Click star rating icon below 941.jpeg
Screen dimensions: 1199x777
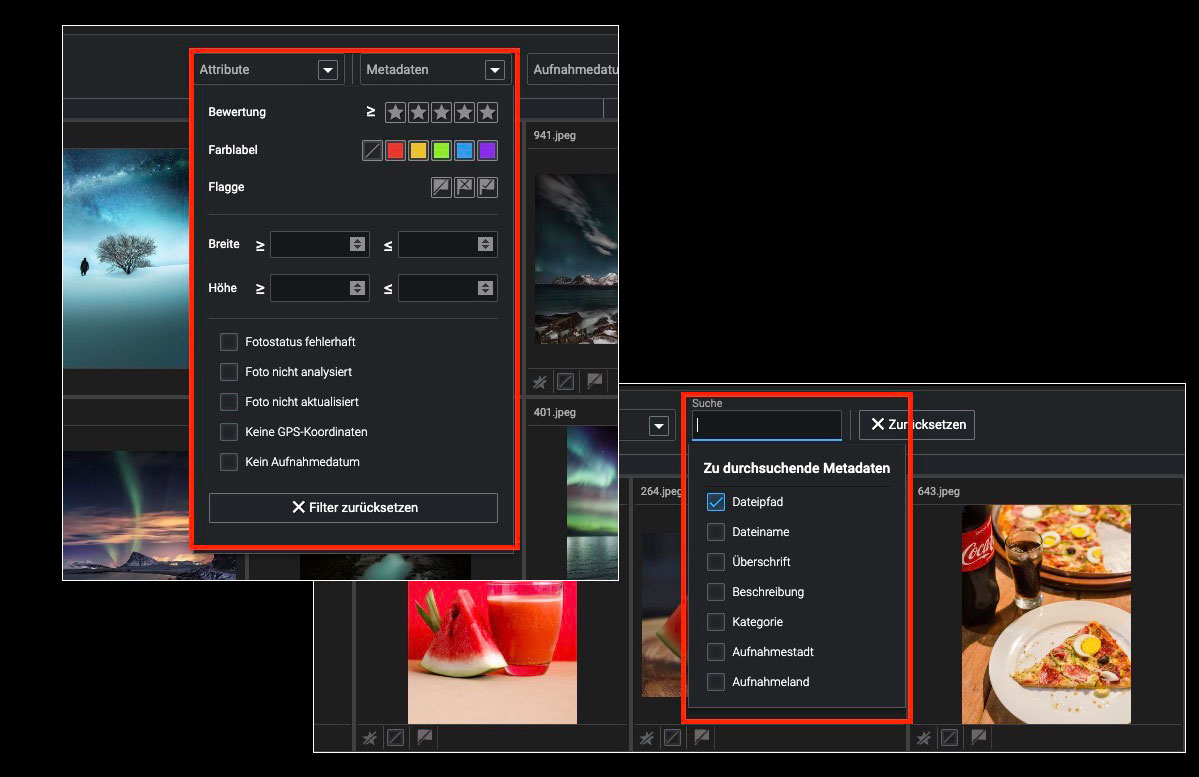coord(541,381)
